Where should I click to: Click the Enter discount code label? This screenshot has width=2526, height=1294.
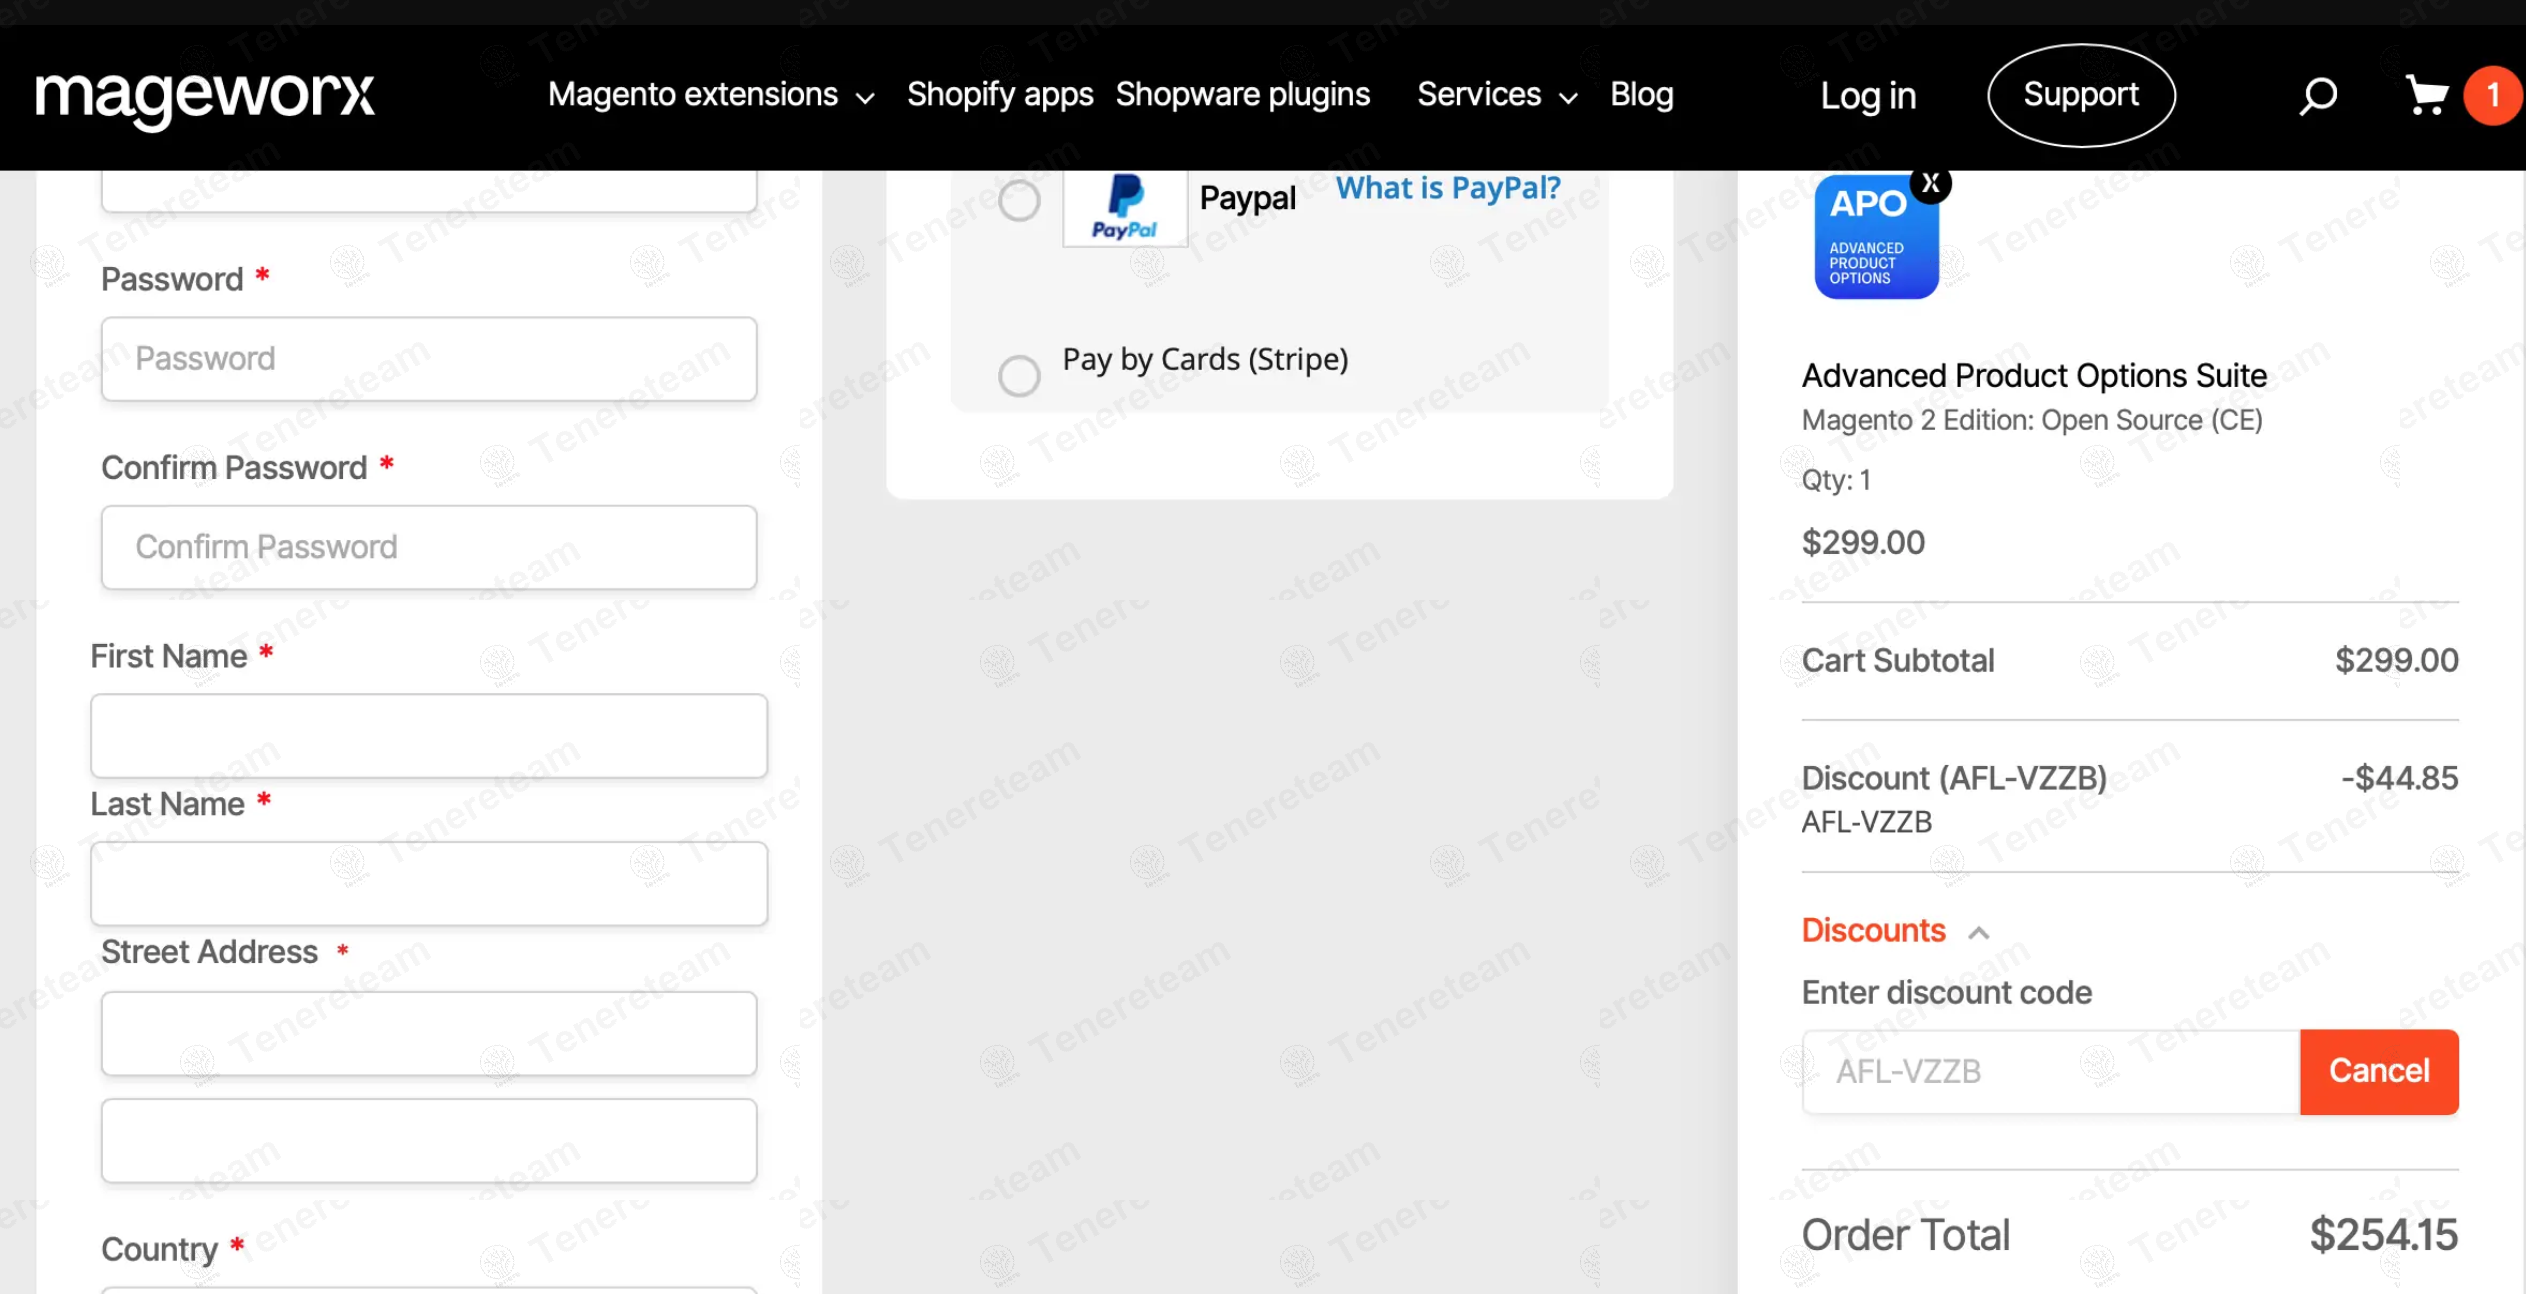(1946, 992)
